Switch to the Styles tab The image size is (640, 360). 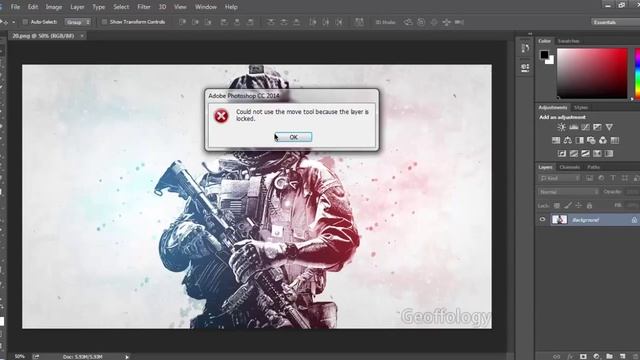coord(581,108)
